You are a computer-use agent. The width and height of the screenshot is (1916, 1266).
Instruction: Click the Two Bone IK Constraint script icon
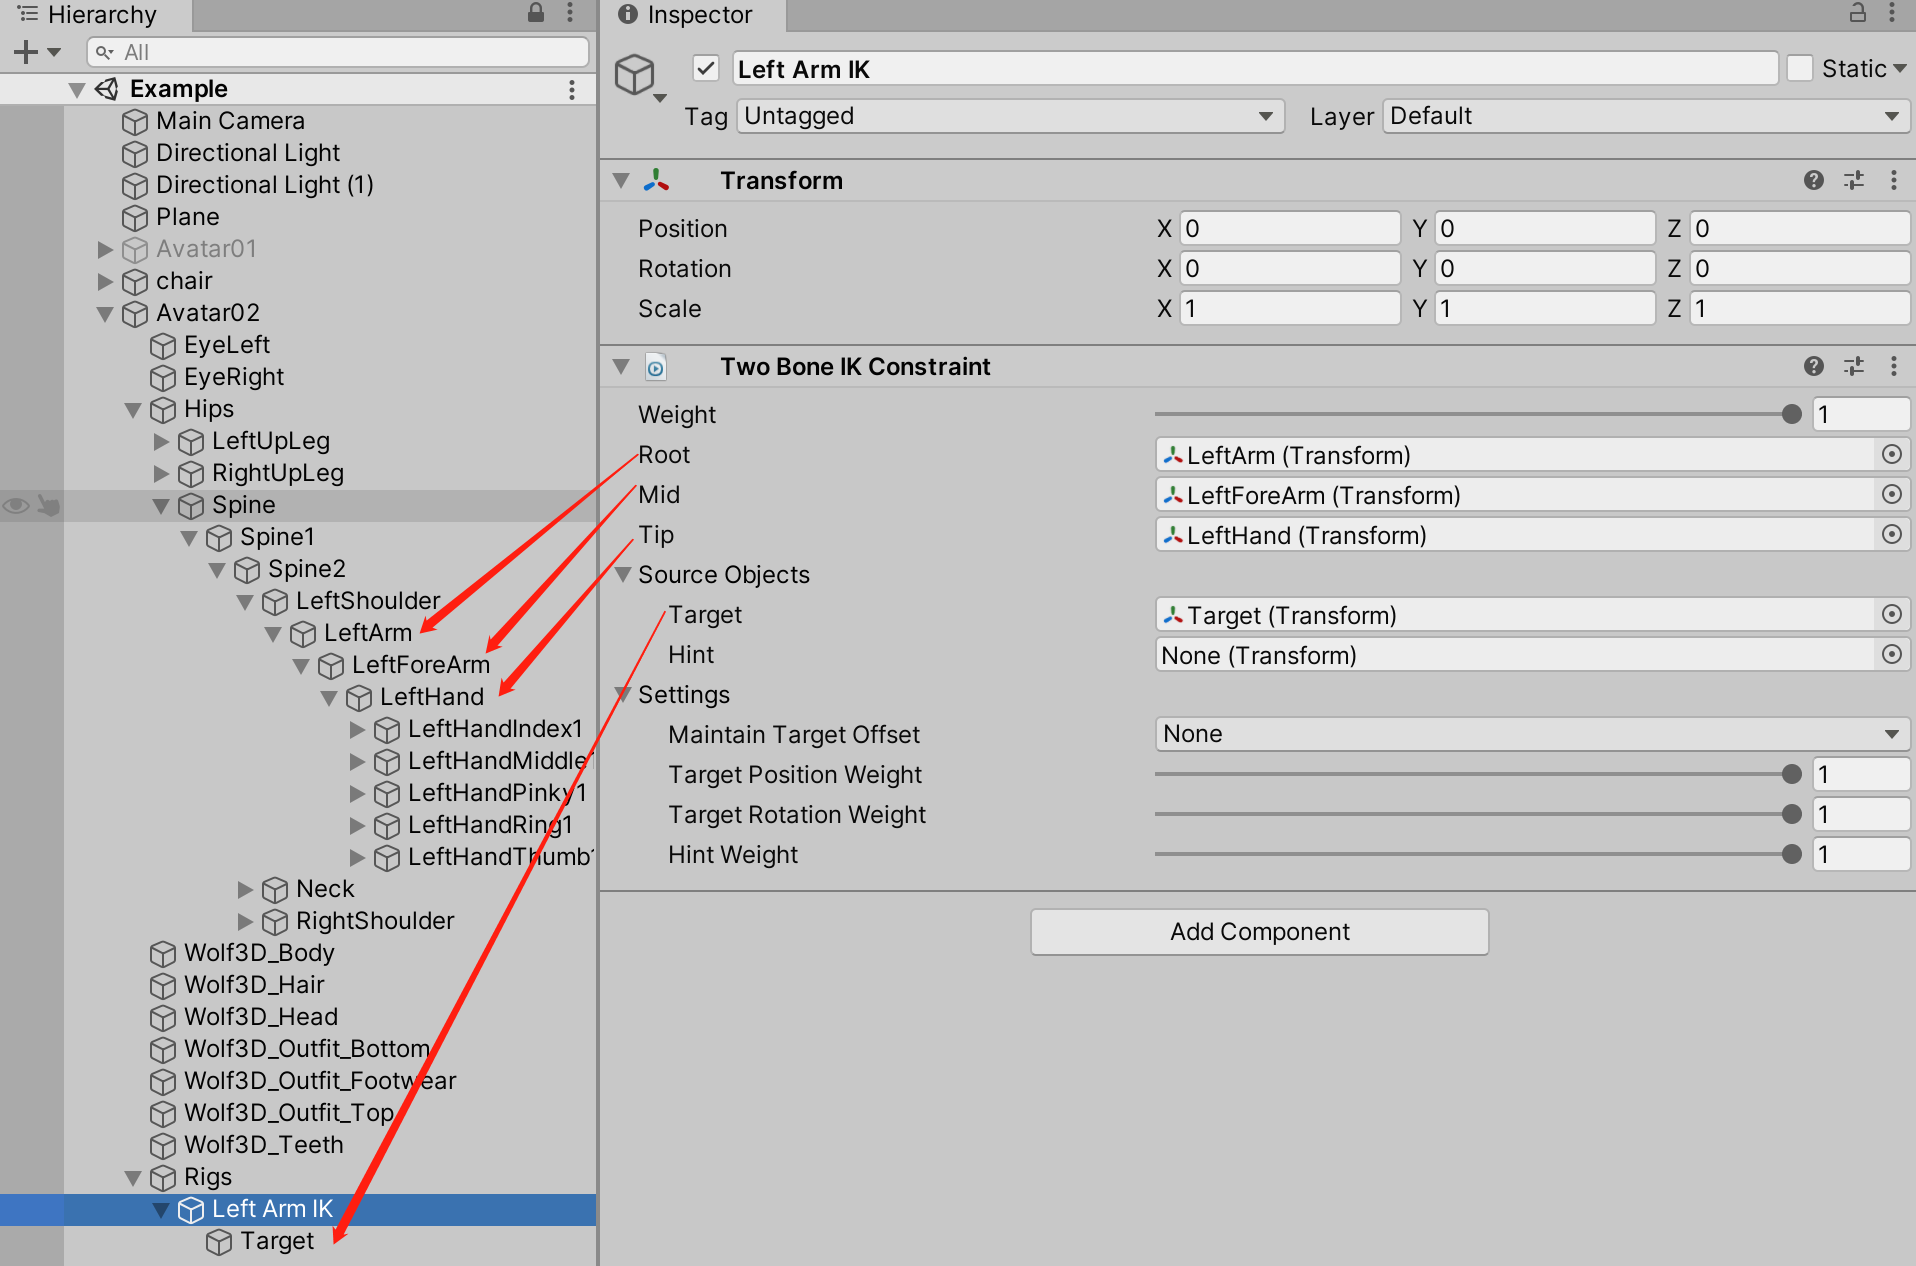655,367
